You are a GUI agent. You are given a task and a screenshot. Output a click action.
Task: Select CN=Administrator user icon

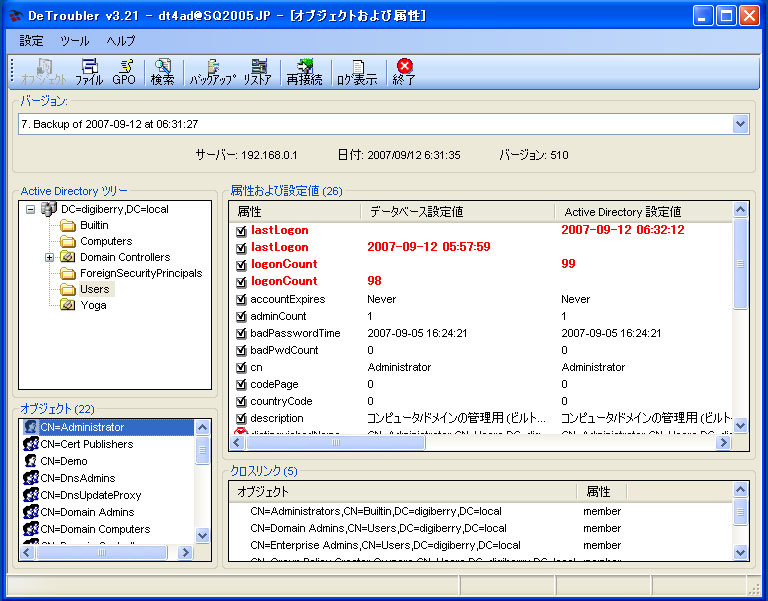coord(30,427)
